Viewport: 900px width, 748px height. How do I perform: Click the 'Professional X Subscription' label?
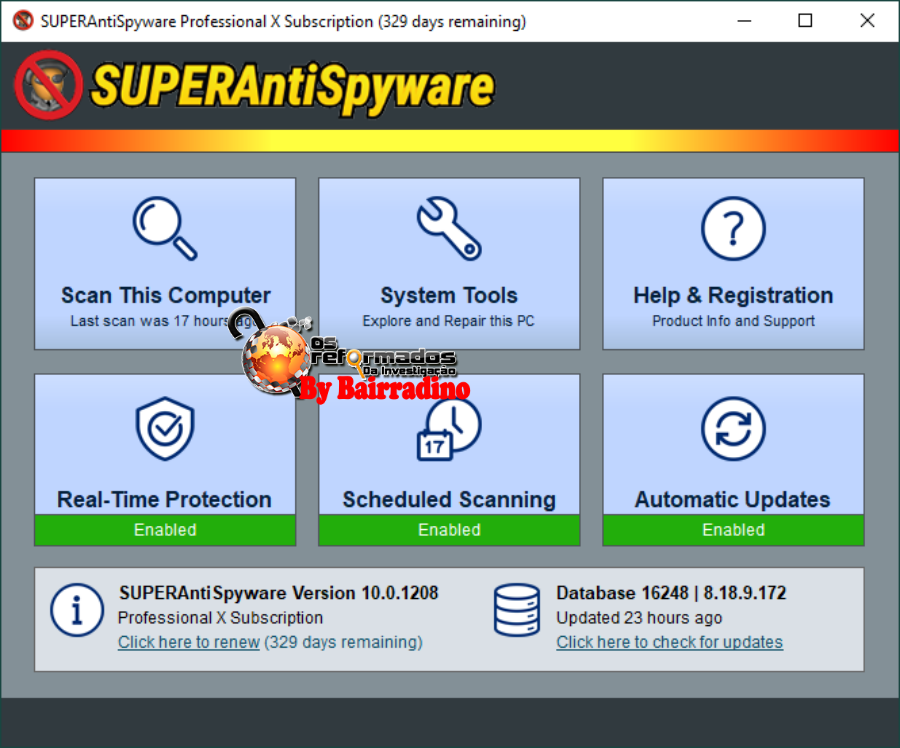click(x=220, y=618)
